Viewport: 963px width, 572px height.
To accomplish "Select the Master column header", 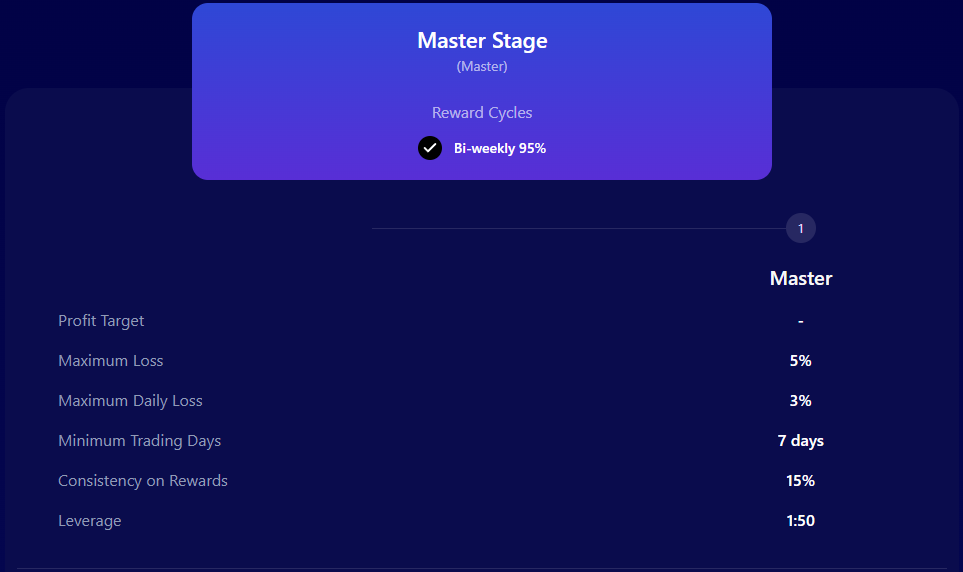I will pos(801,278).
